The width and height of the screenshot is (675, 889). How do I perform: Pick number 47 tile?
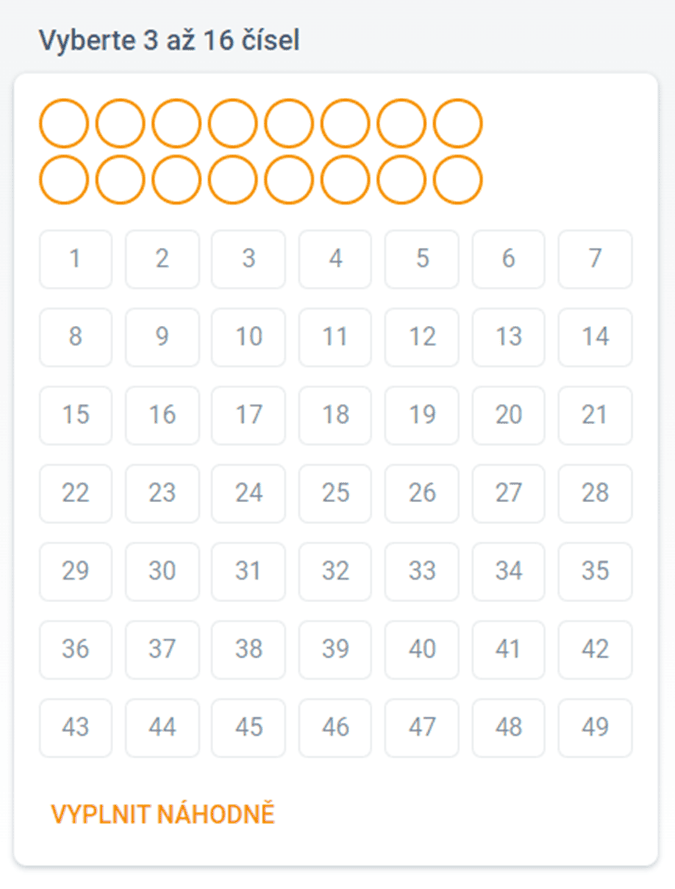(x=422, y=728)
